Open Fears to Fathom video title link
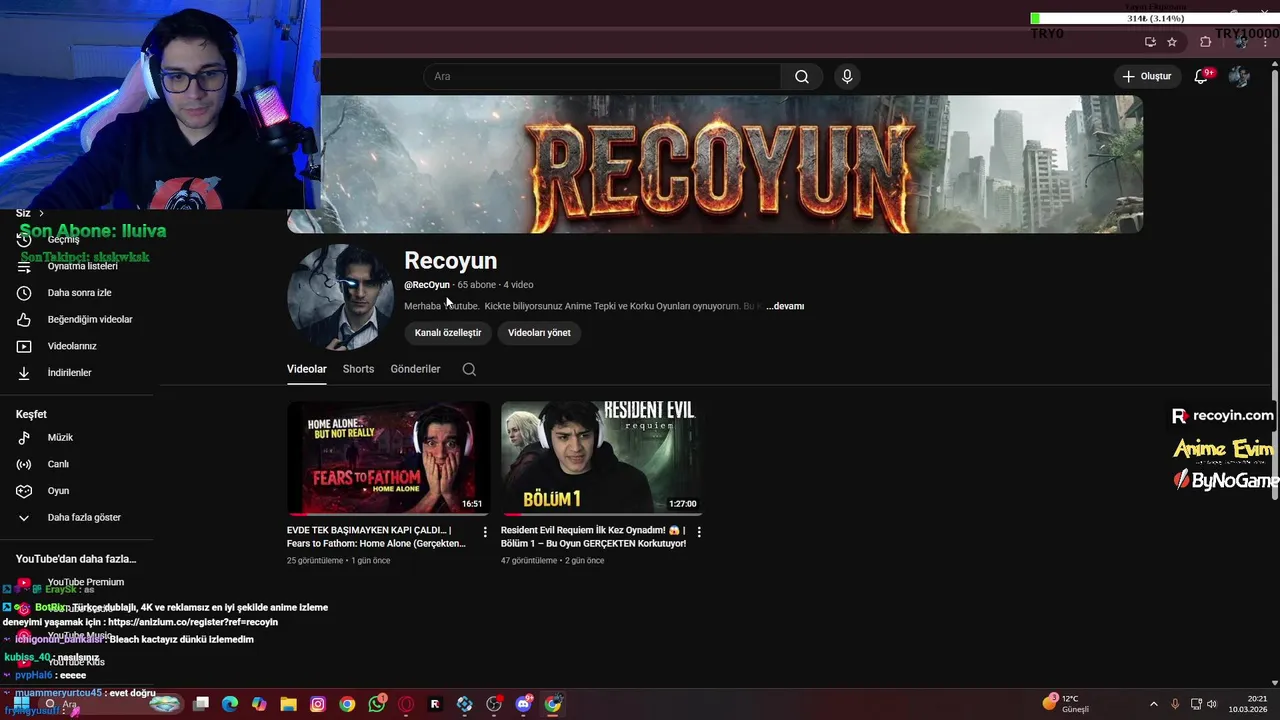The image size is (1280, 720). (377, 537)
